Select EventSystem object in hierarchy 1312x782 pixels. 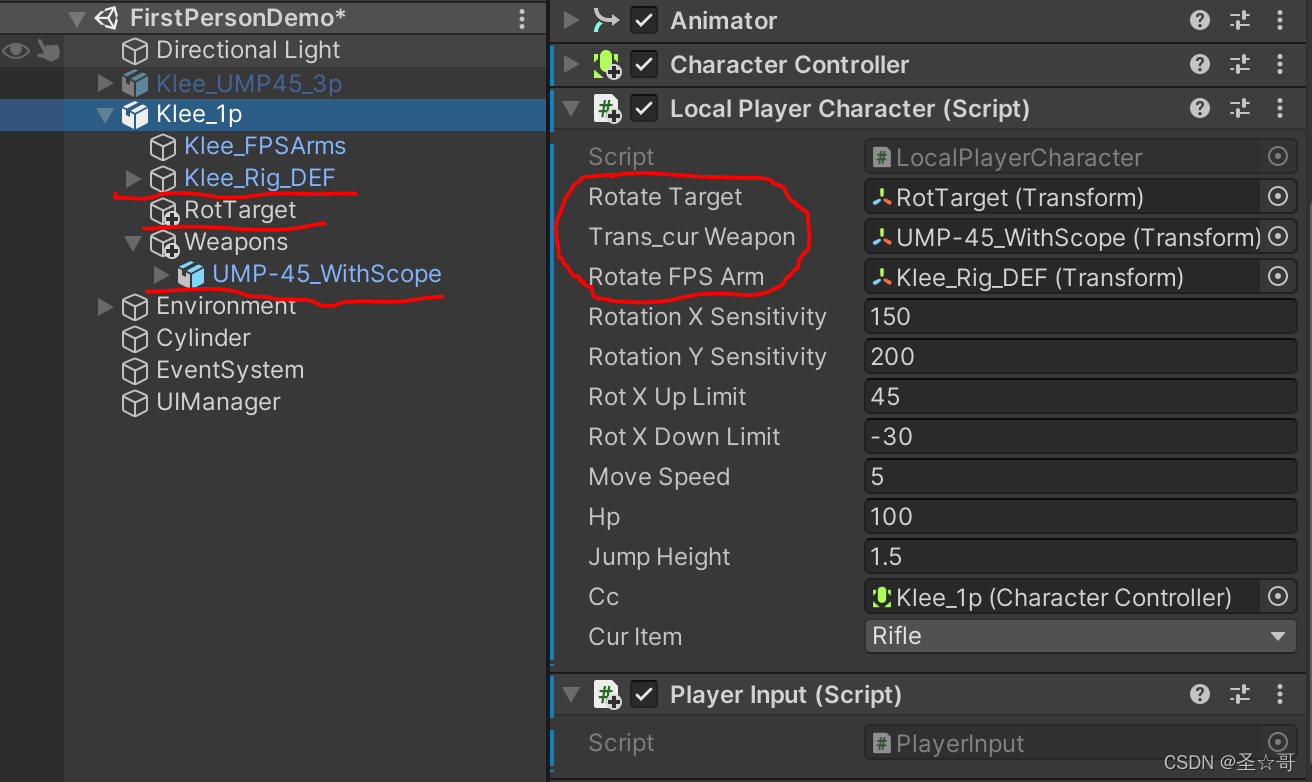click(230, 370)
